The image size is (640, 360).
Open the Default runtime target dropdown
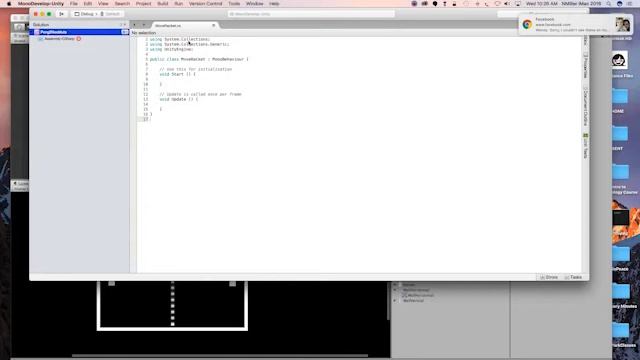[110, 14]
